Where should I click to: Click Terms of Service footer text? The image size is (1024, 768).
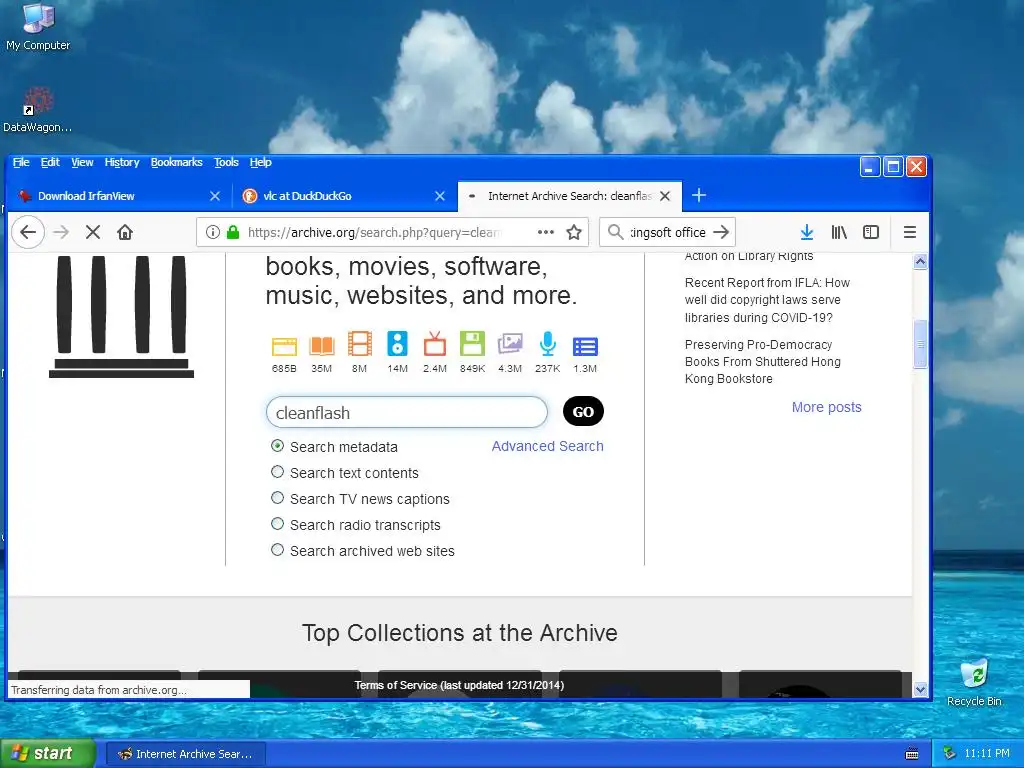tap(459, 685)
